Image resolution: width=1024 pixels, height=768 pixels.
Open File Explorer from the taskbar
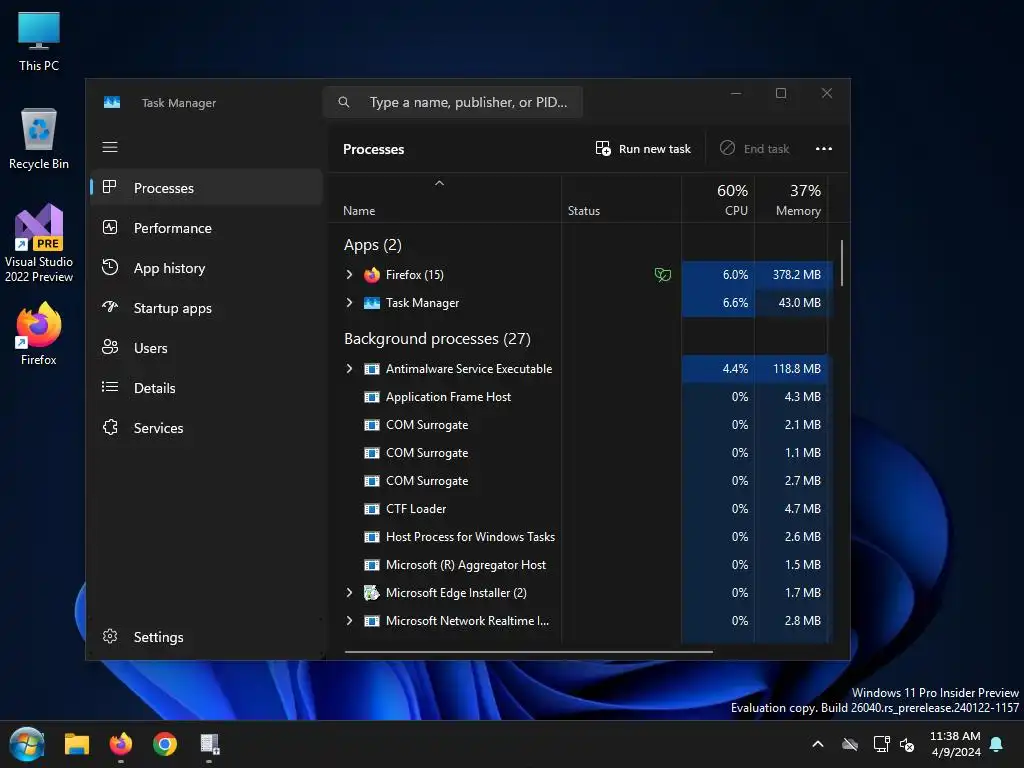76,744
